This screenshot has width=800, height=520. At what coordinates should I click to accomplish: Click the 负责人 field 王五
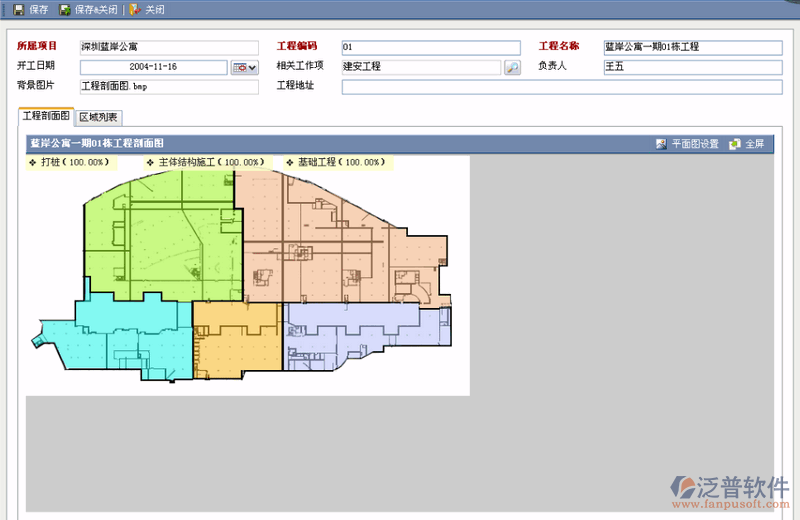click(693, 67)
